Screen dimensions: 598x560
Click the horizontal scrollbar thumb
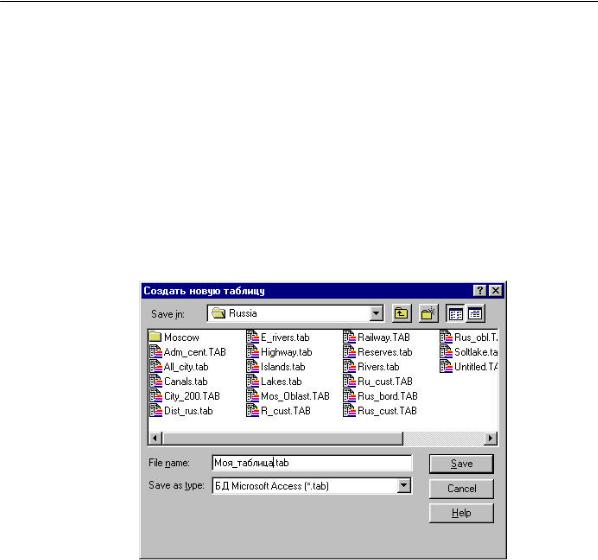282,438
